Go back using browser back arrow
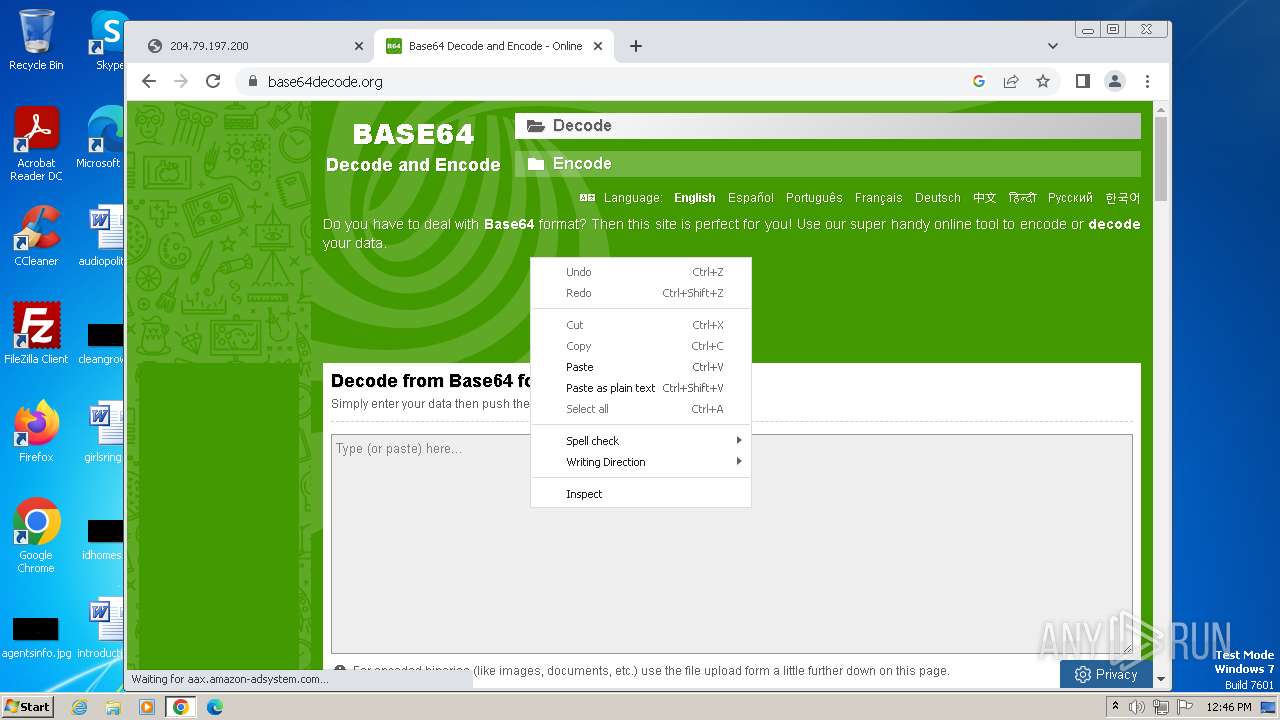The width and height of the screenshot is (1280, 720). tap(149, 81)
